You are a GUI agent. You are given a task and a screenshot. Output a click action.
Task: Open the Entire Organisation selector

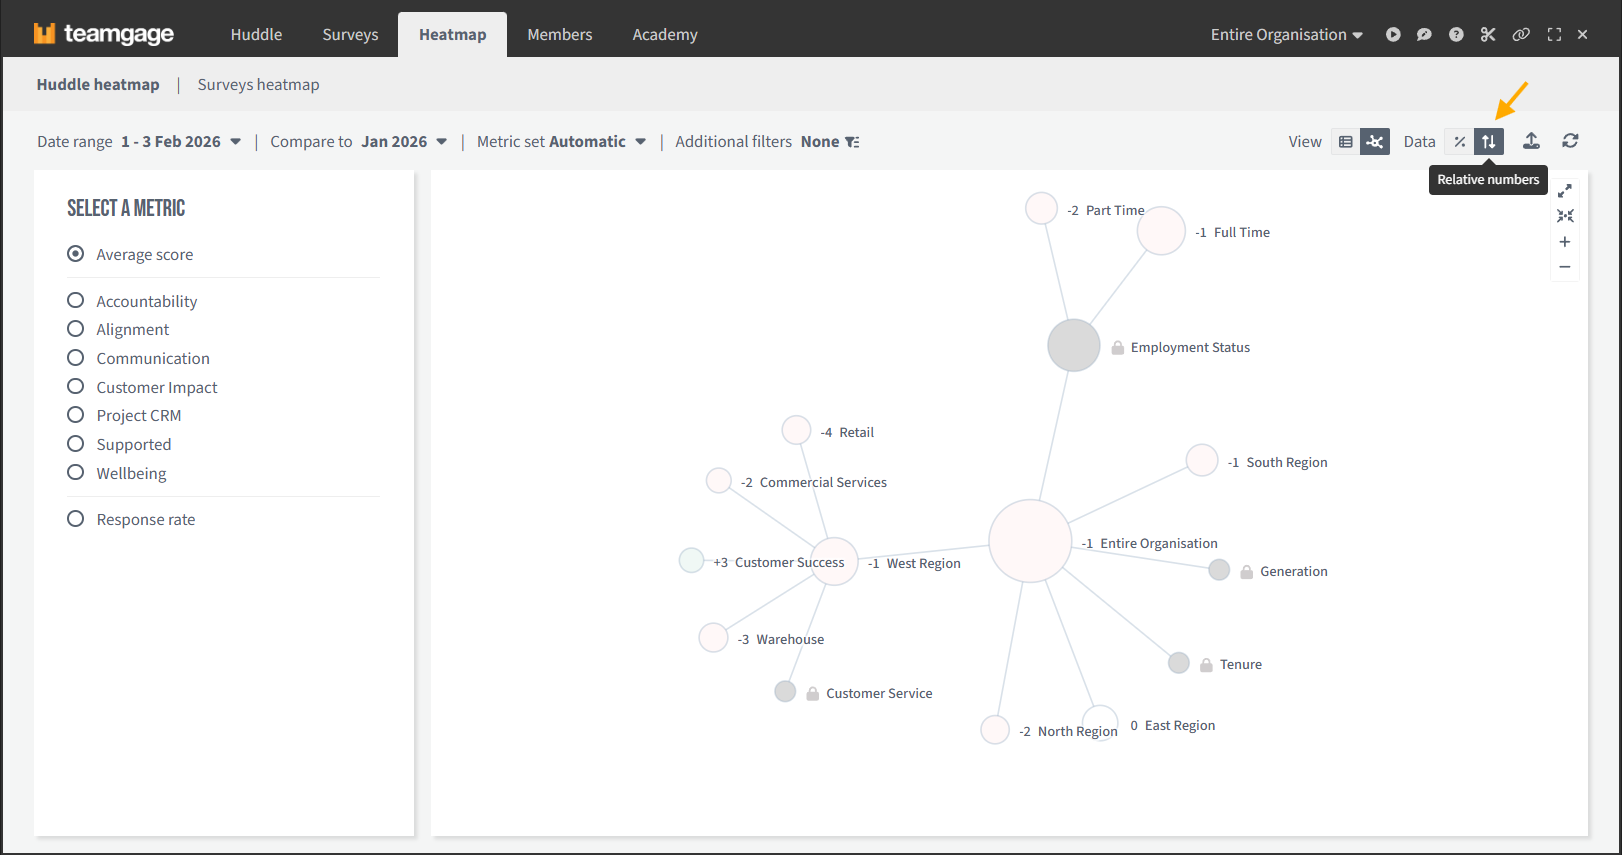pos(1286,35)
